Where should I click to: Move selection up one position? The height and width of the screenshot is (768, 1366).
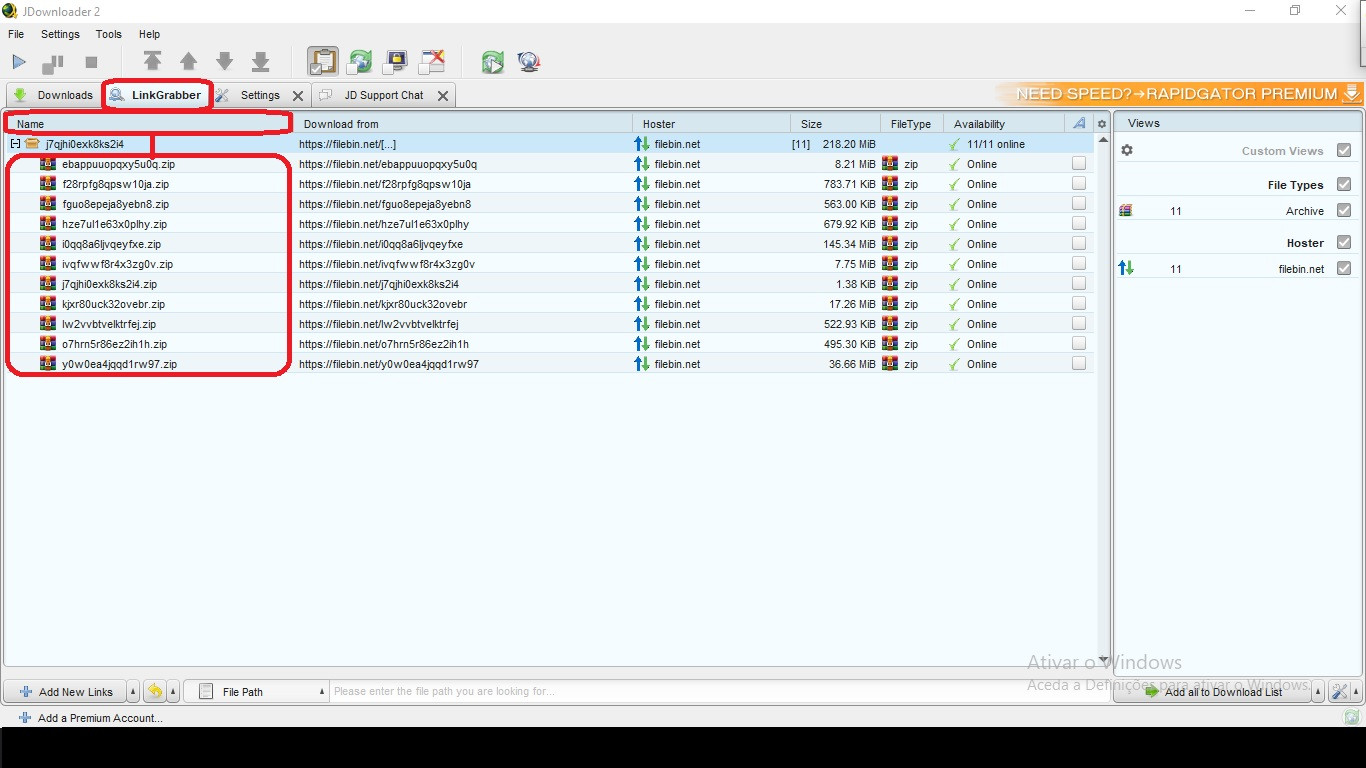point(188,62)
